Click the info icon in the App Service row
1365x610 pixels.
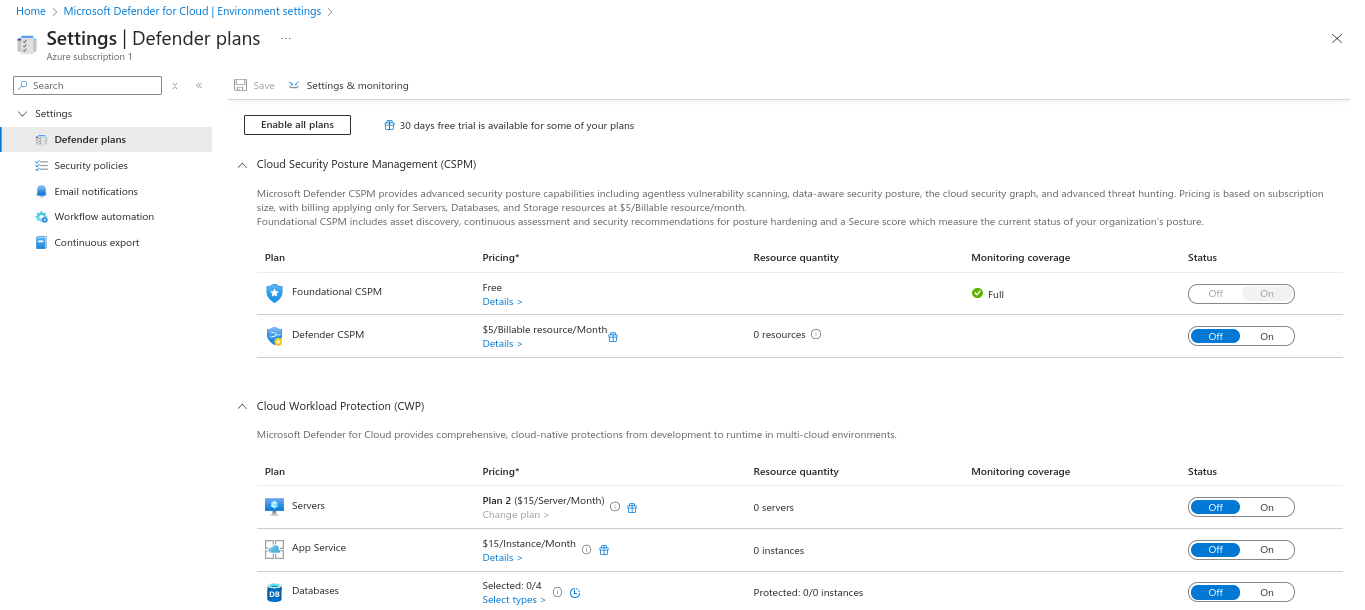[587, 549]
